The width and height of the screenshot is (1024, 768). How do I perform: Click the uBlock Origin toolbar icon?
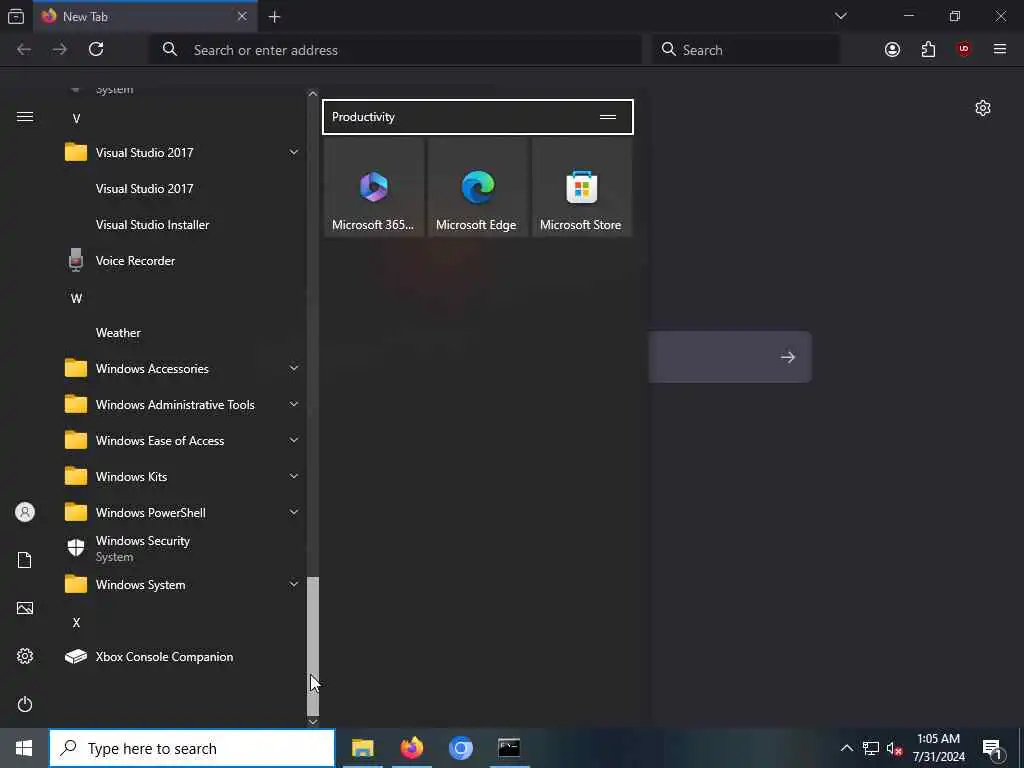tap(964, 49)
